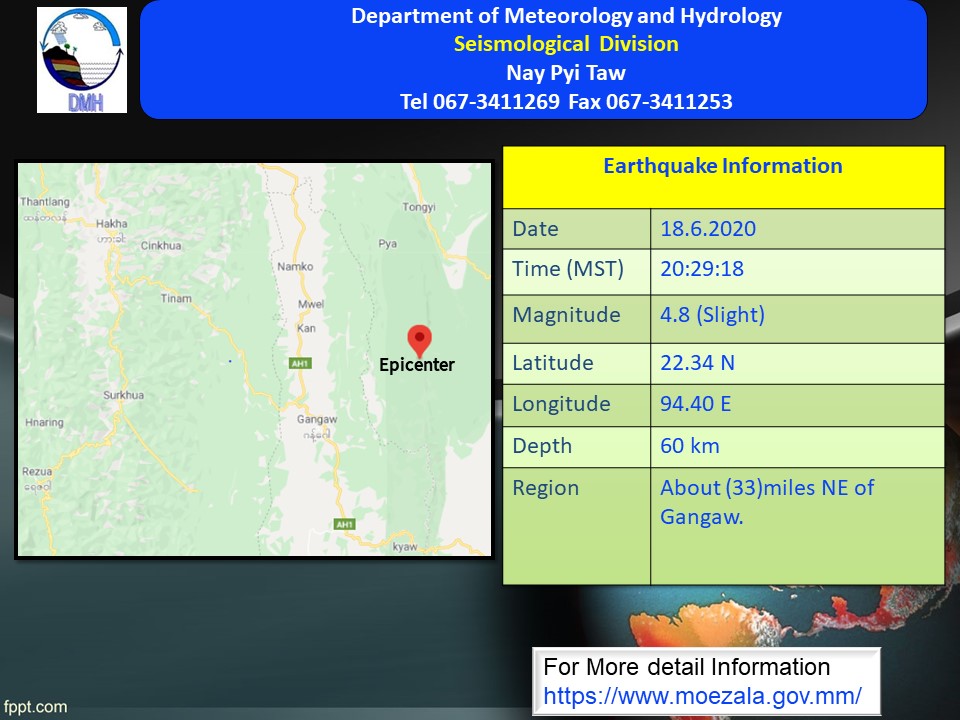
Task: Select the Gangaw town label on the map
Action: (315, 420)
